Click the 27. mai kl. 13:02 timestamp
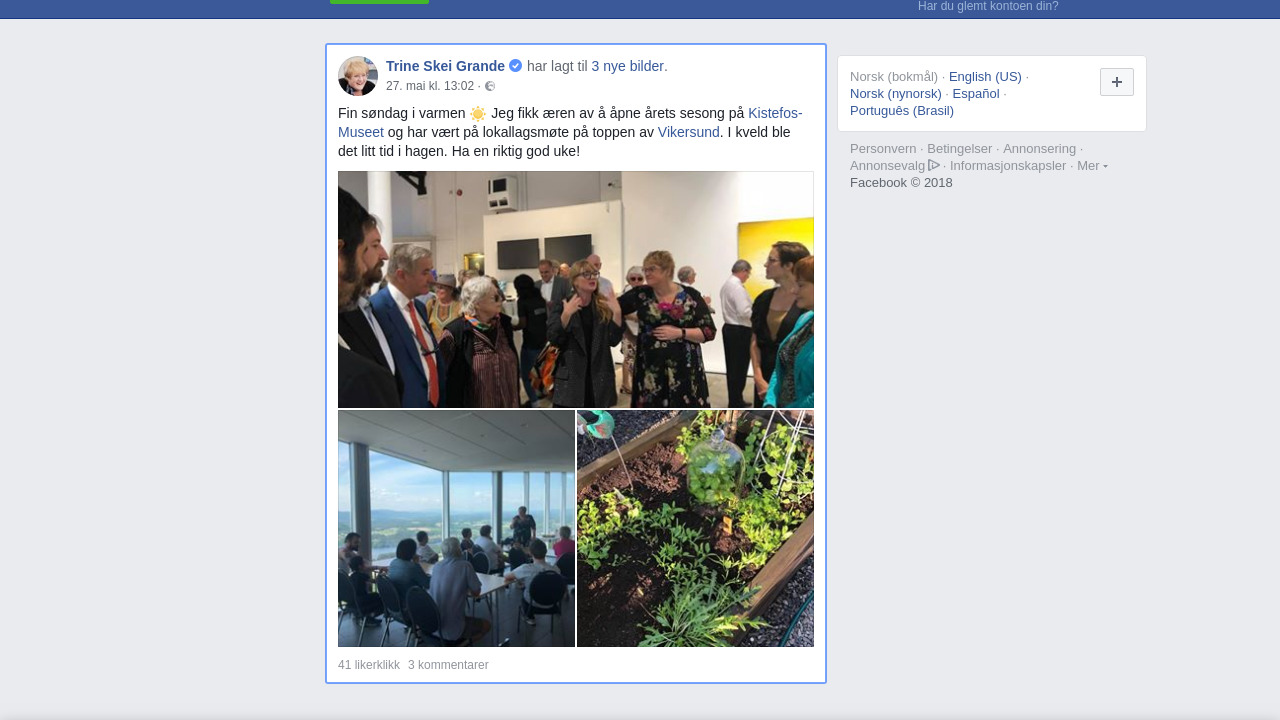Viewport: 1280px width, 720px height. (x=430, y=86)
